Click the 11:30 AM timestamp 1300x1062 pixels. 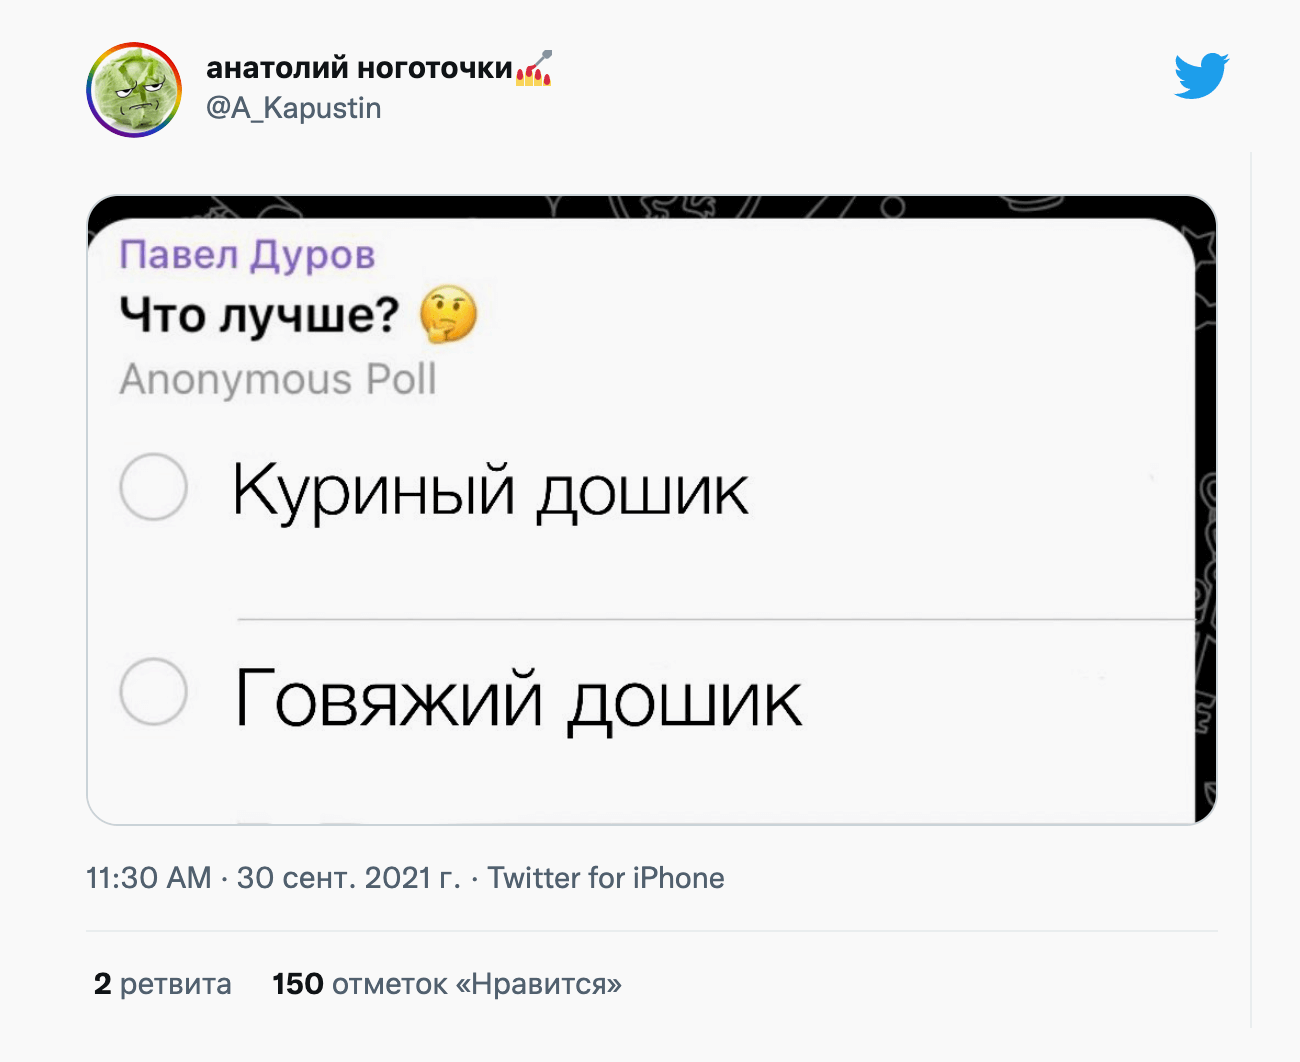click(x=149, y=878)
